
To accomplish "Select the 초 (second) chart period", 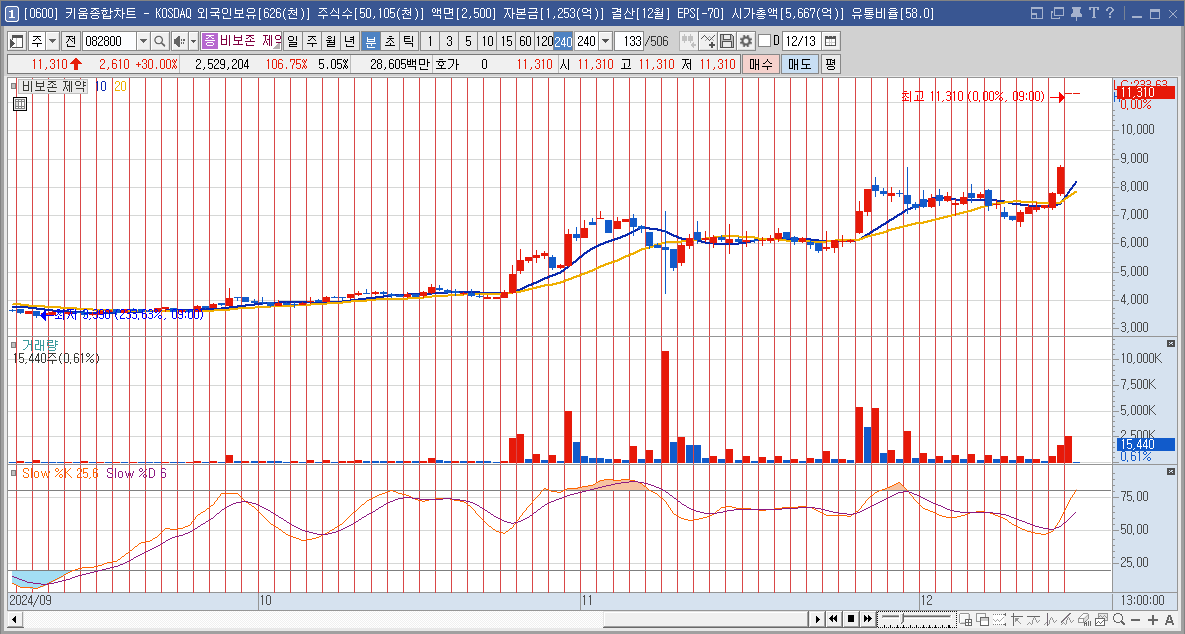I will [389, 42].
